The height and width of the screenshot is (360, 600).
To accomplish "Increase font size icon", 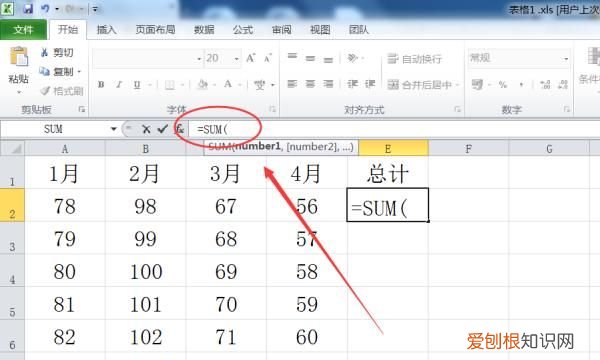I will click(x=251, y=58).
